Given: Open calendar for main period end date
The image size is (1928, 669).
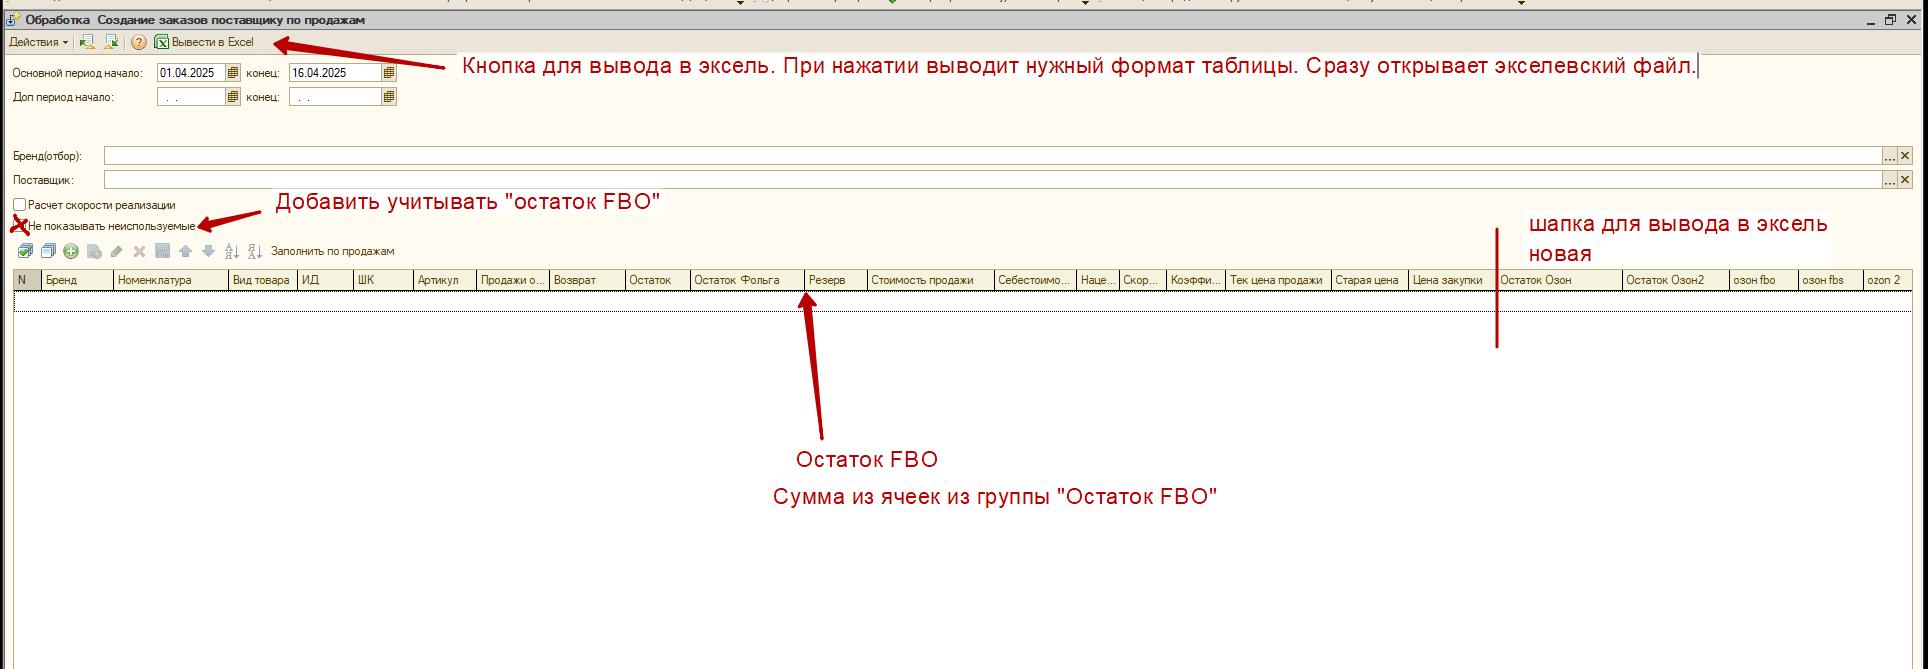Looking at the screenshot, I should 389,73.
